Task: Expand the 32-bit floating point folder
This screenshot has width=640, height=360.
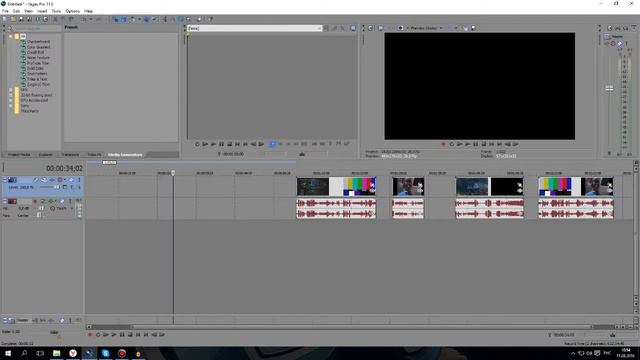Action: [11, 95]
